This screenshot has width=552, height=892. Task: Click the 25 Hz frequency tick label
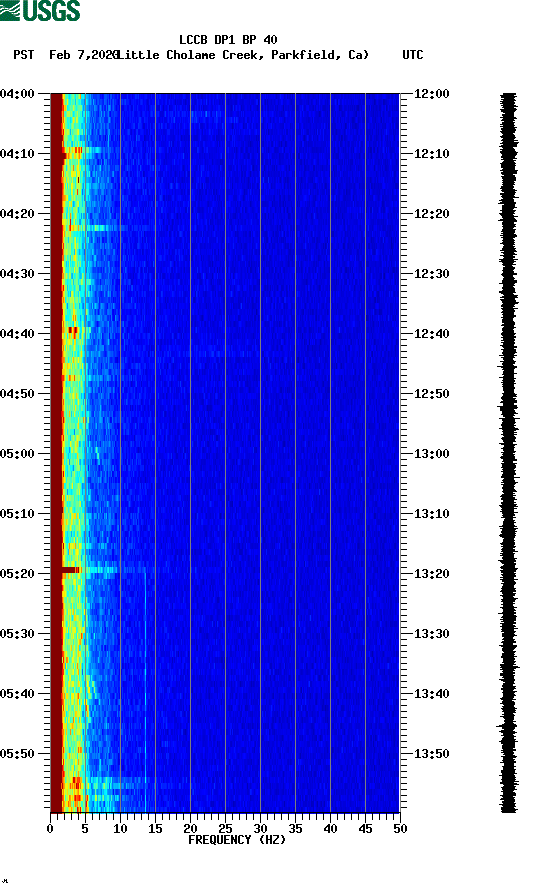tap(225, 829)
